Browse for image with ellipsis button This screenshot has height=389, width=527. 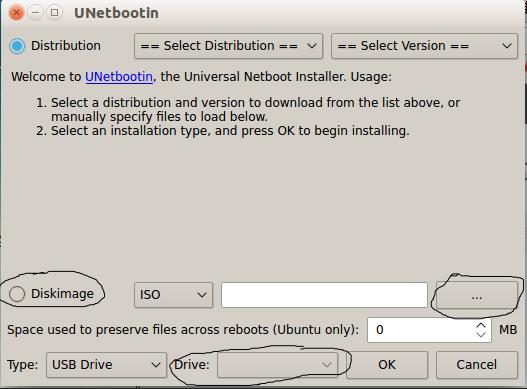477,296
